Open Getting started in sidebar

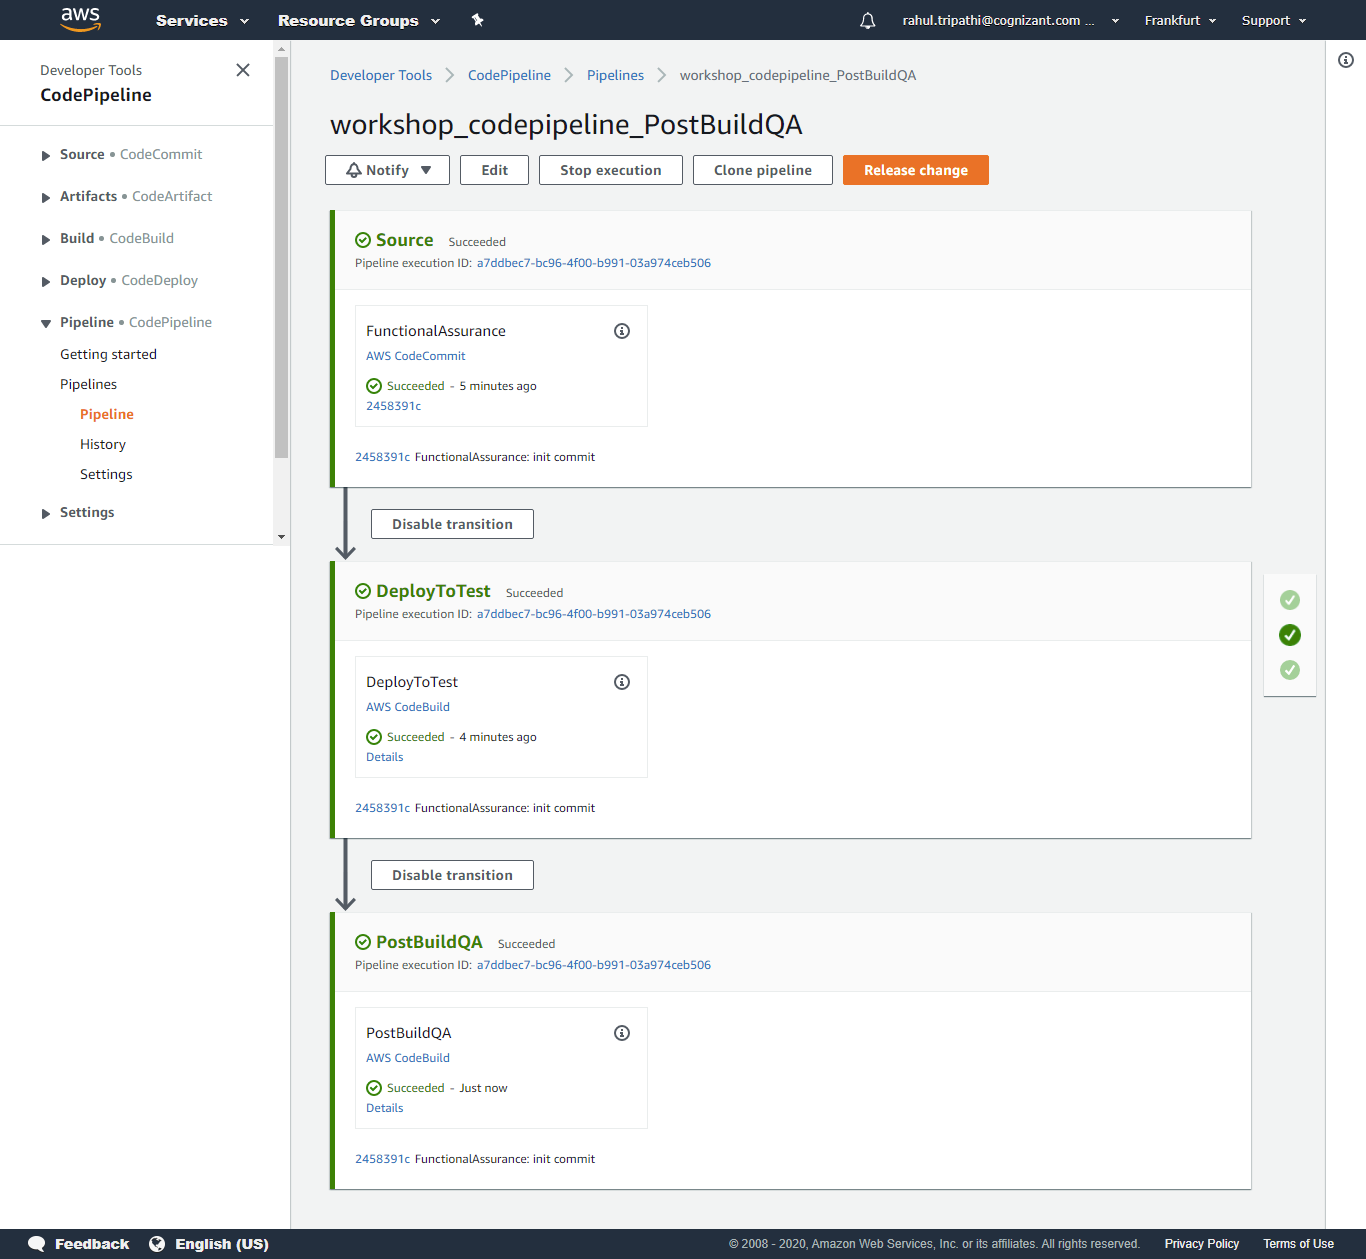[108, 354]
